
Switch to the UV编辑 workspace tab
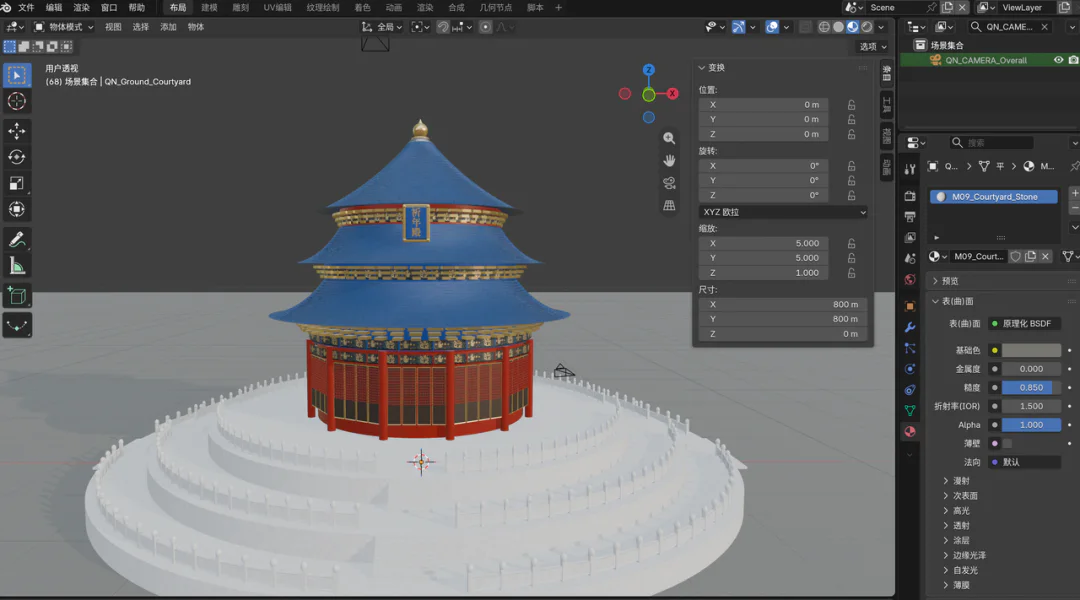[x=278, y=8]
